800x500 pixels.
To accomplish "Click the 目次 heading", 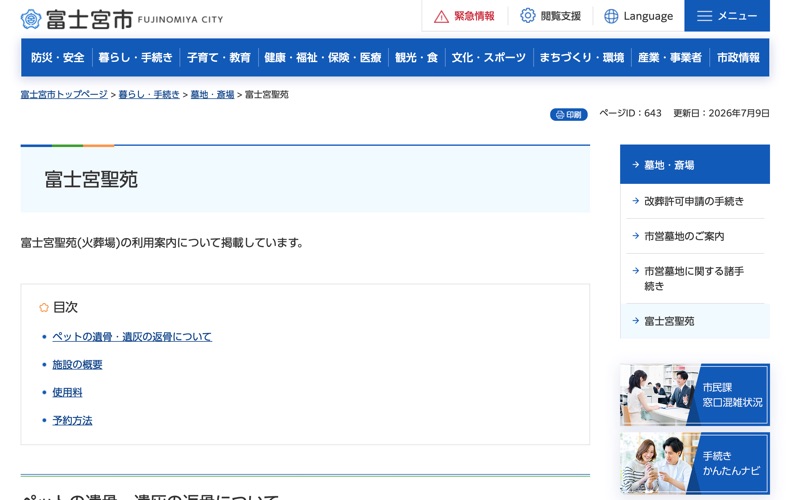I will 65,307.
